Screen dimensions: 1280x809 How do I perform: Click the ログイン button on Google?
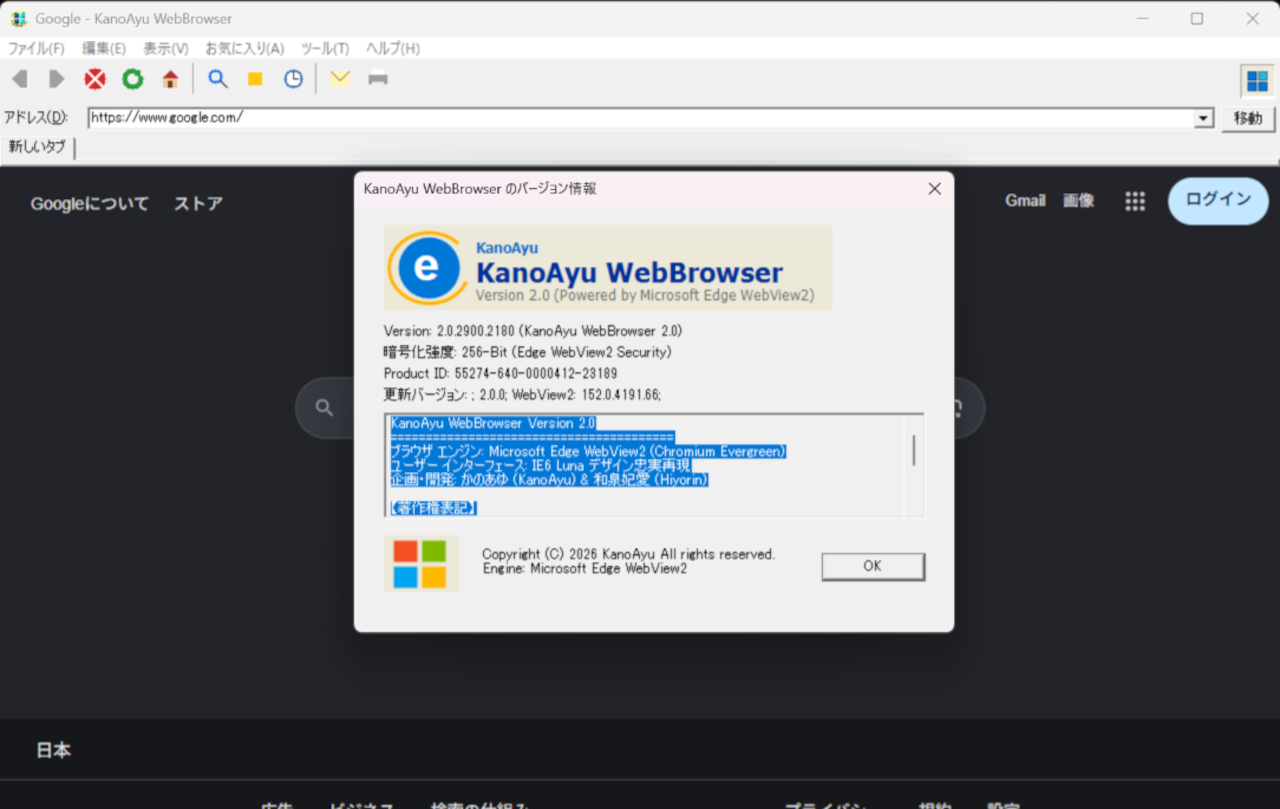click(1218, 200)
